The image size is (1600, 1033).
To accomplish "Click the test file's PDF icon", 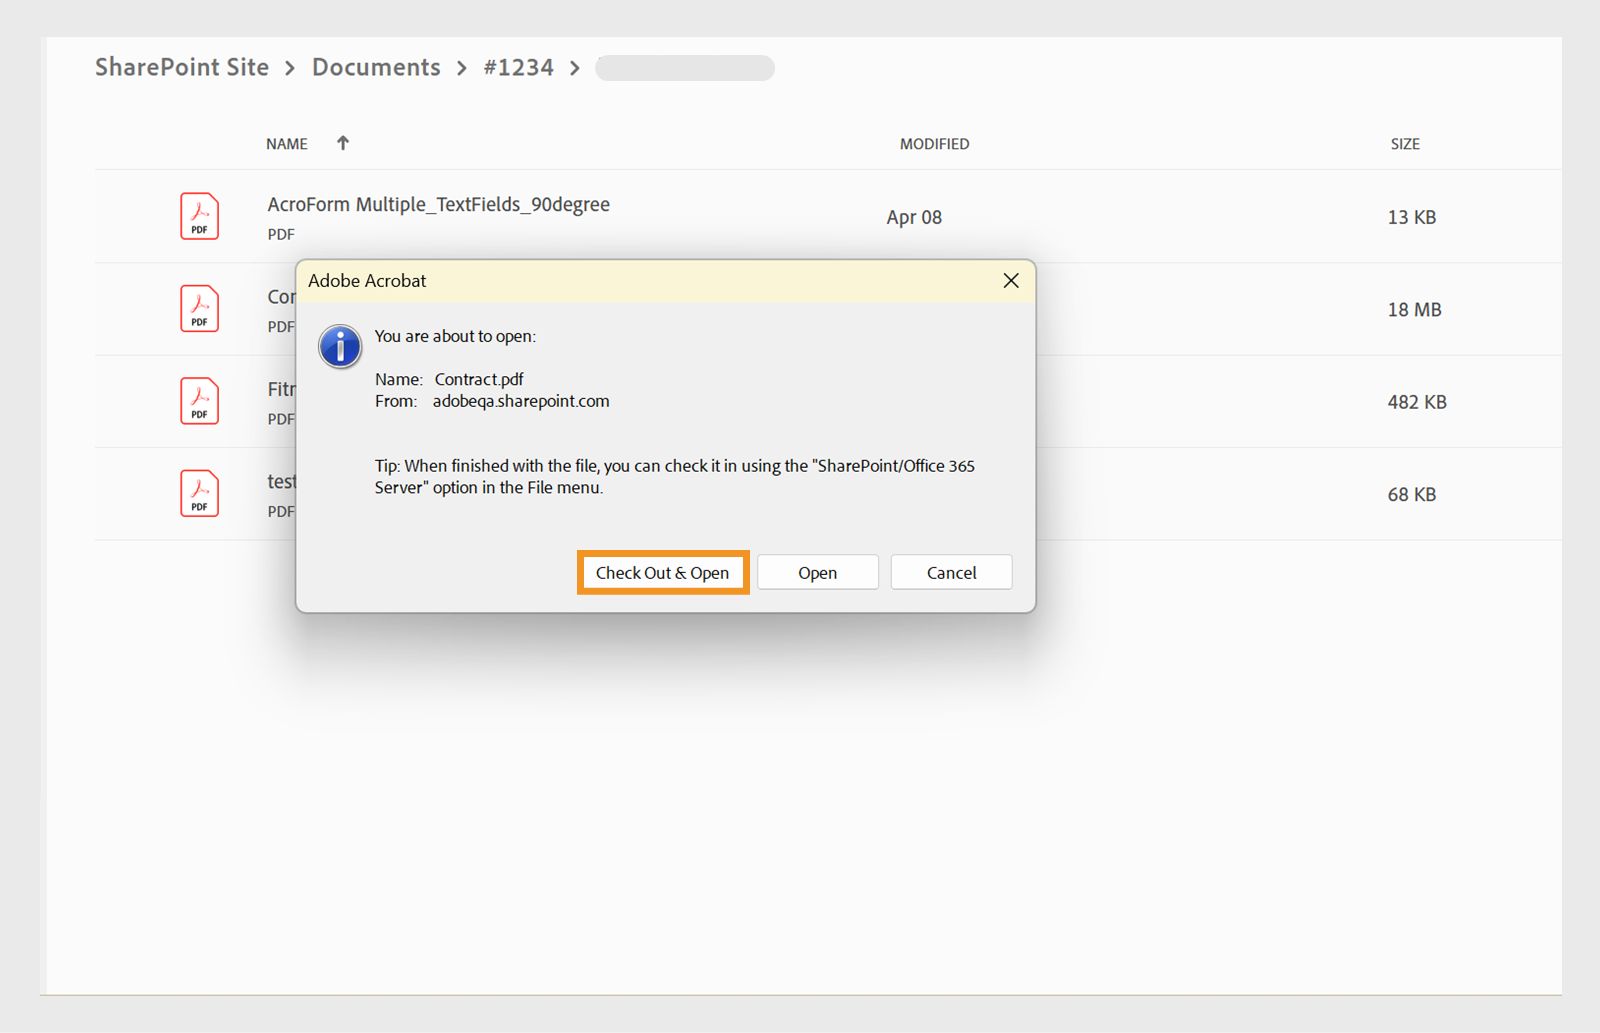I will tap(199, 493).
